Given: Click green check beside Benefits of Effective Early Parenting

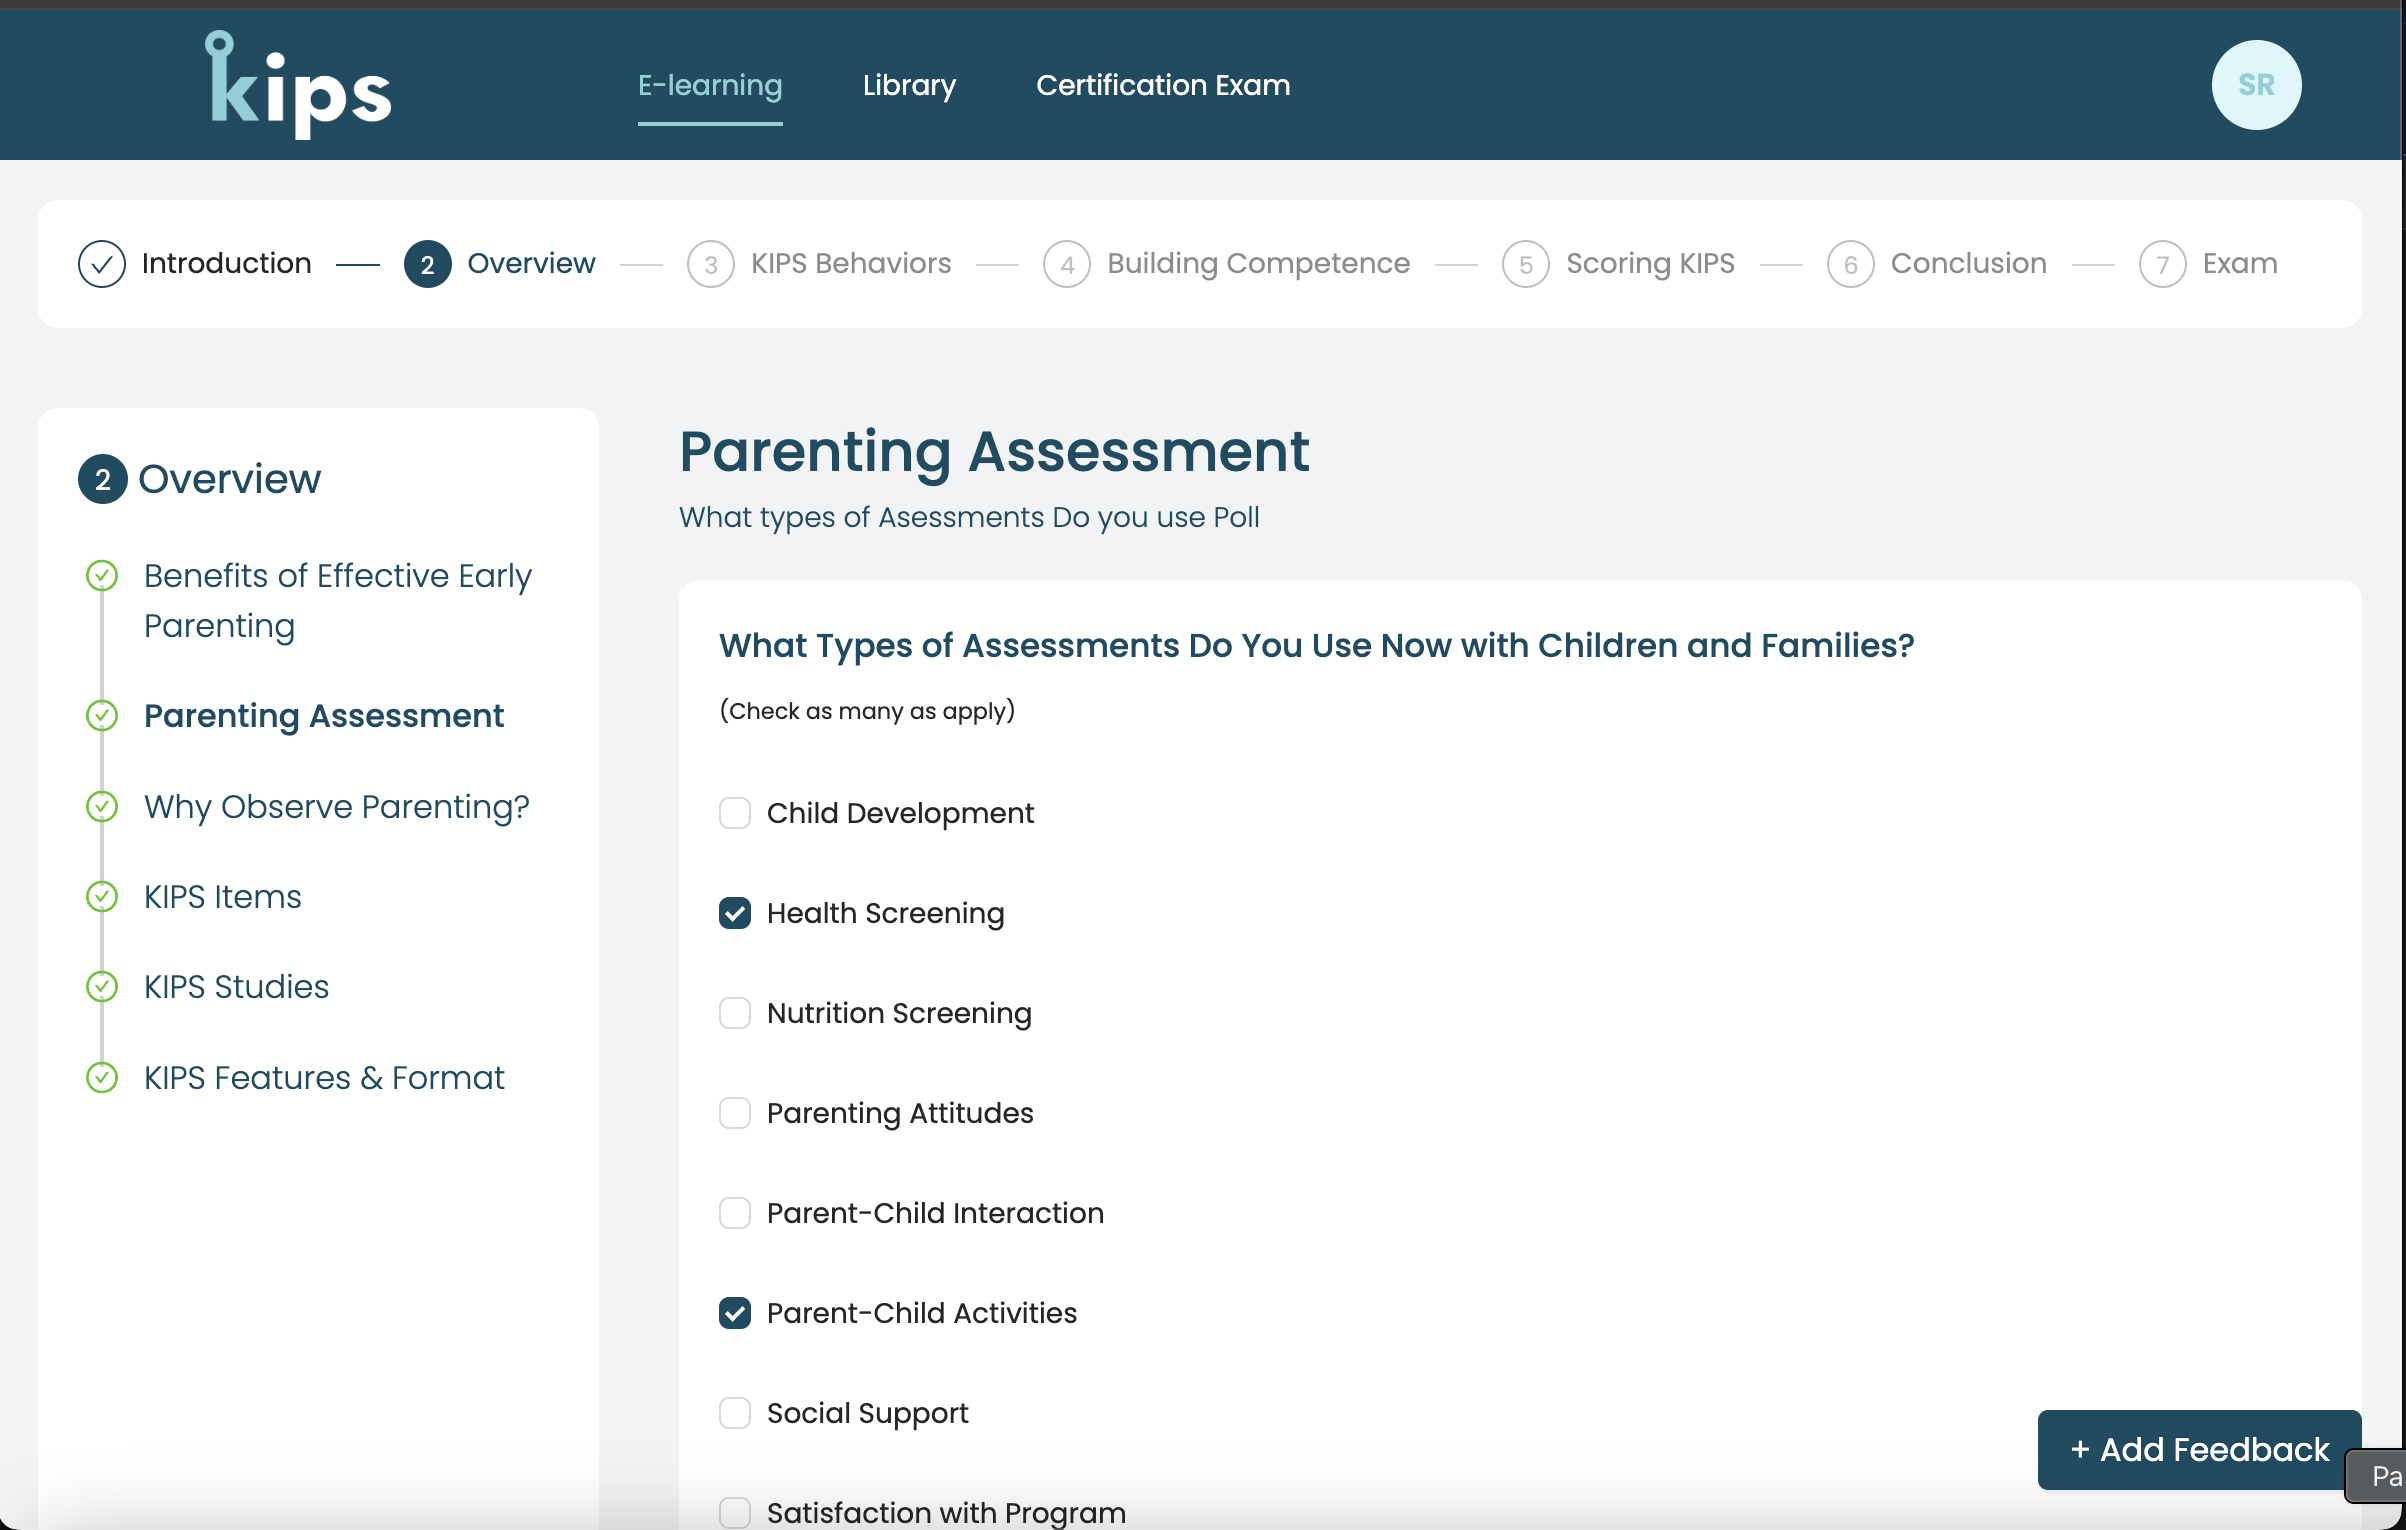Looking at the screenshot, I should (x=101, y=576).
